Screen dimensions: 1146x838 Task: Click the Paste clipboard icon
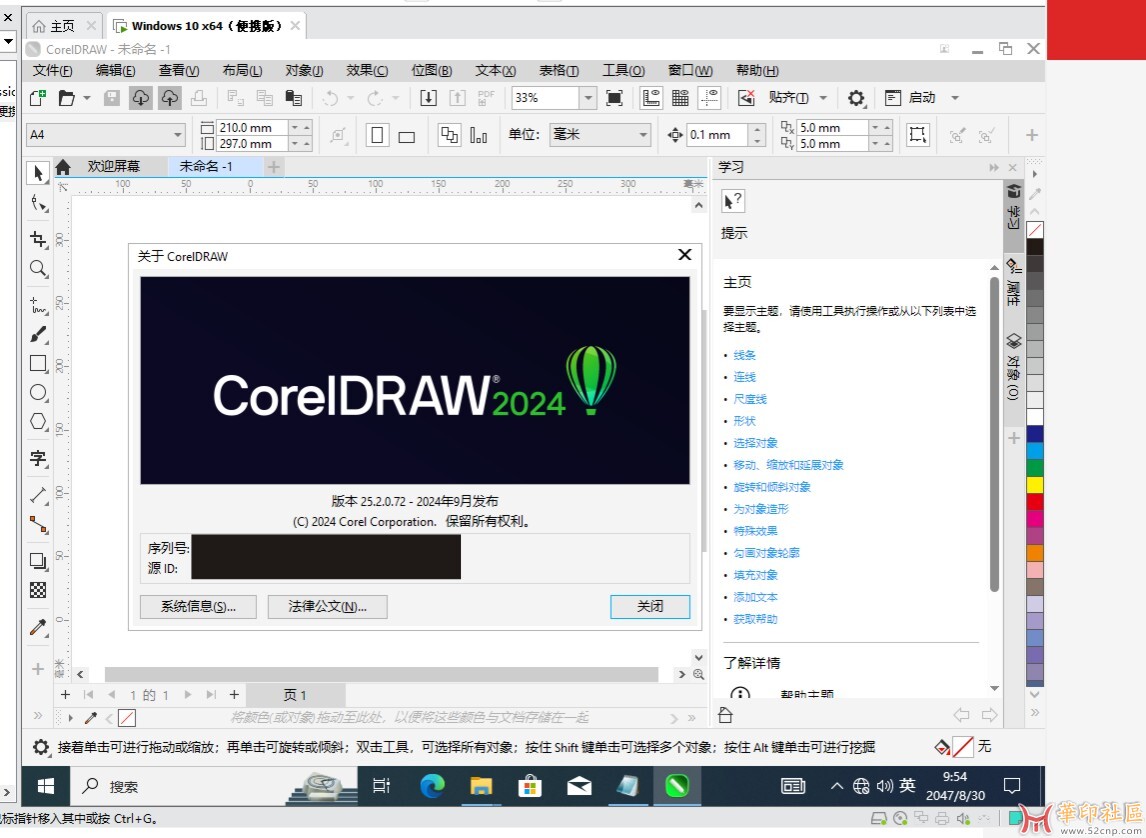[294, 98]
